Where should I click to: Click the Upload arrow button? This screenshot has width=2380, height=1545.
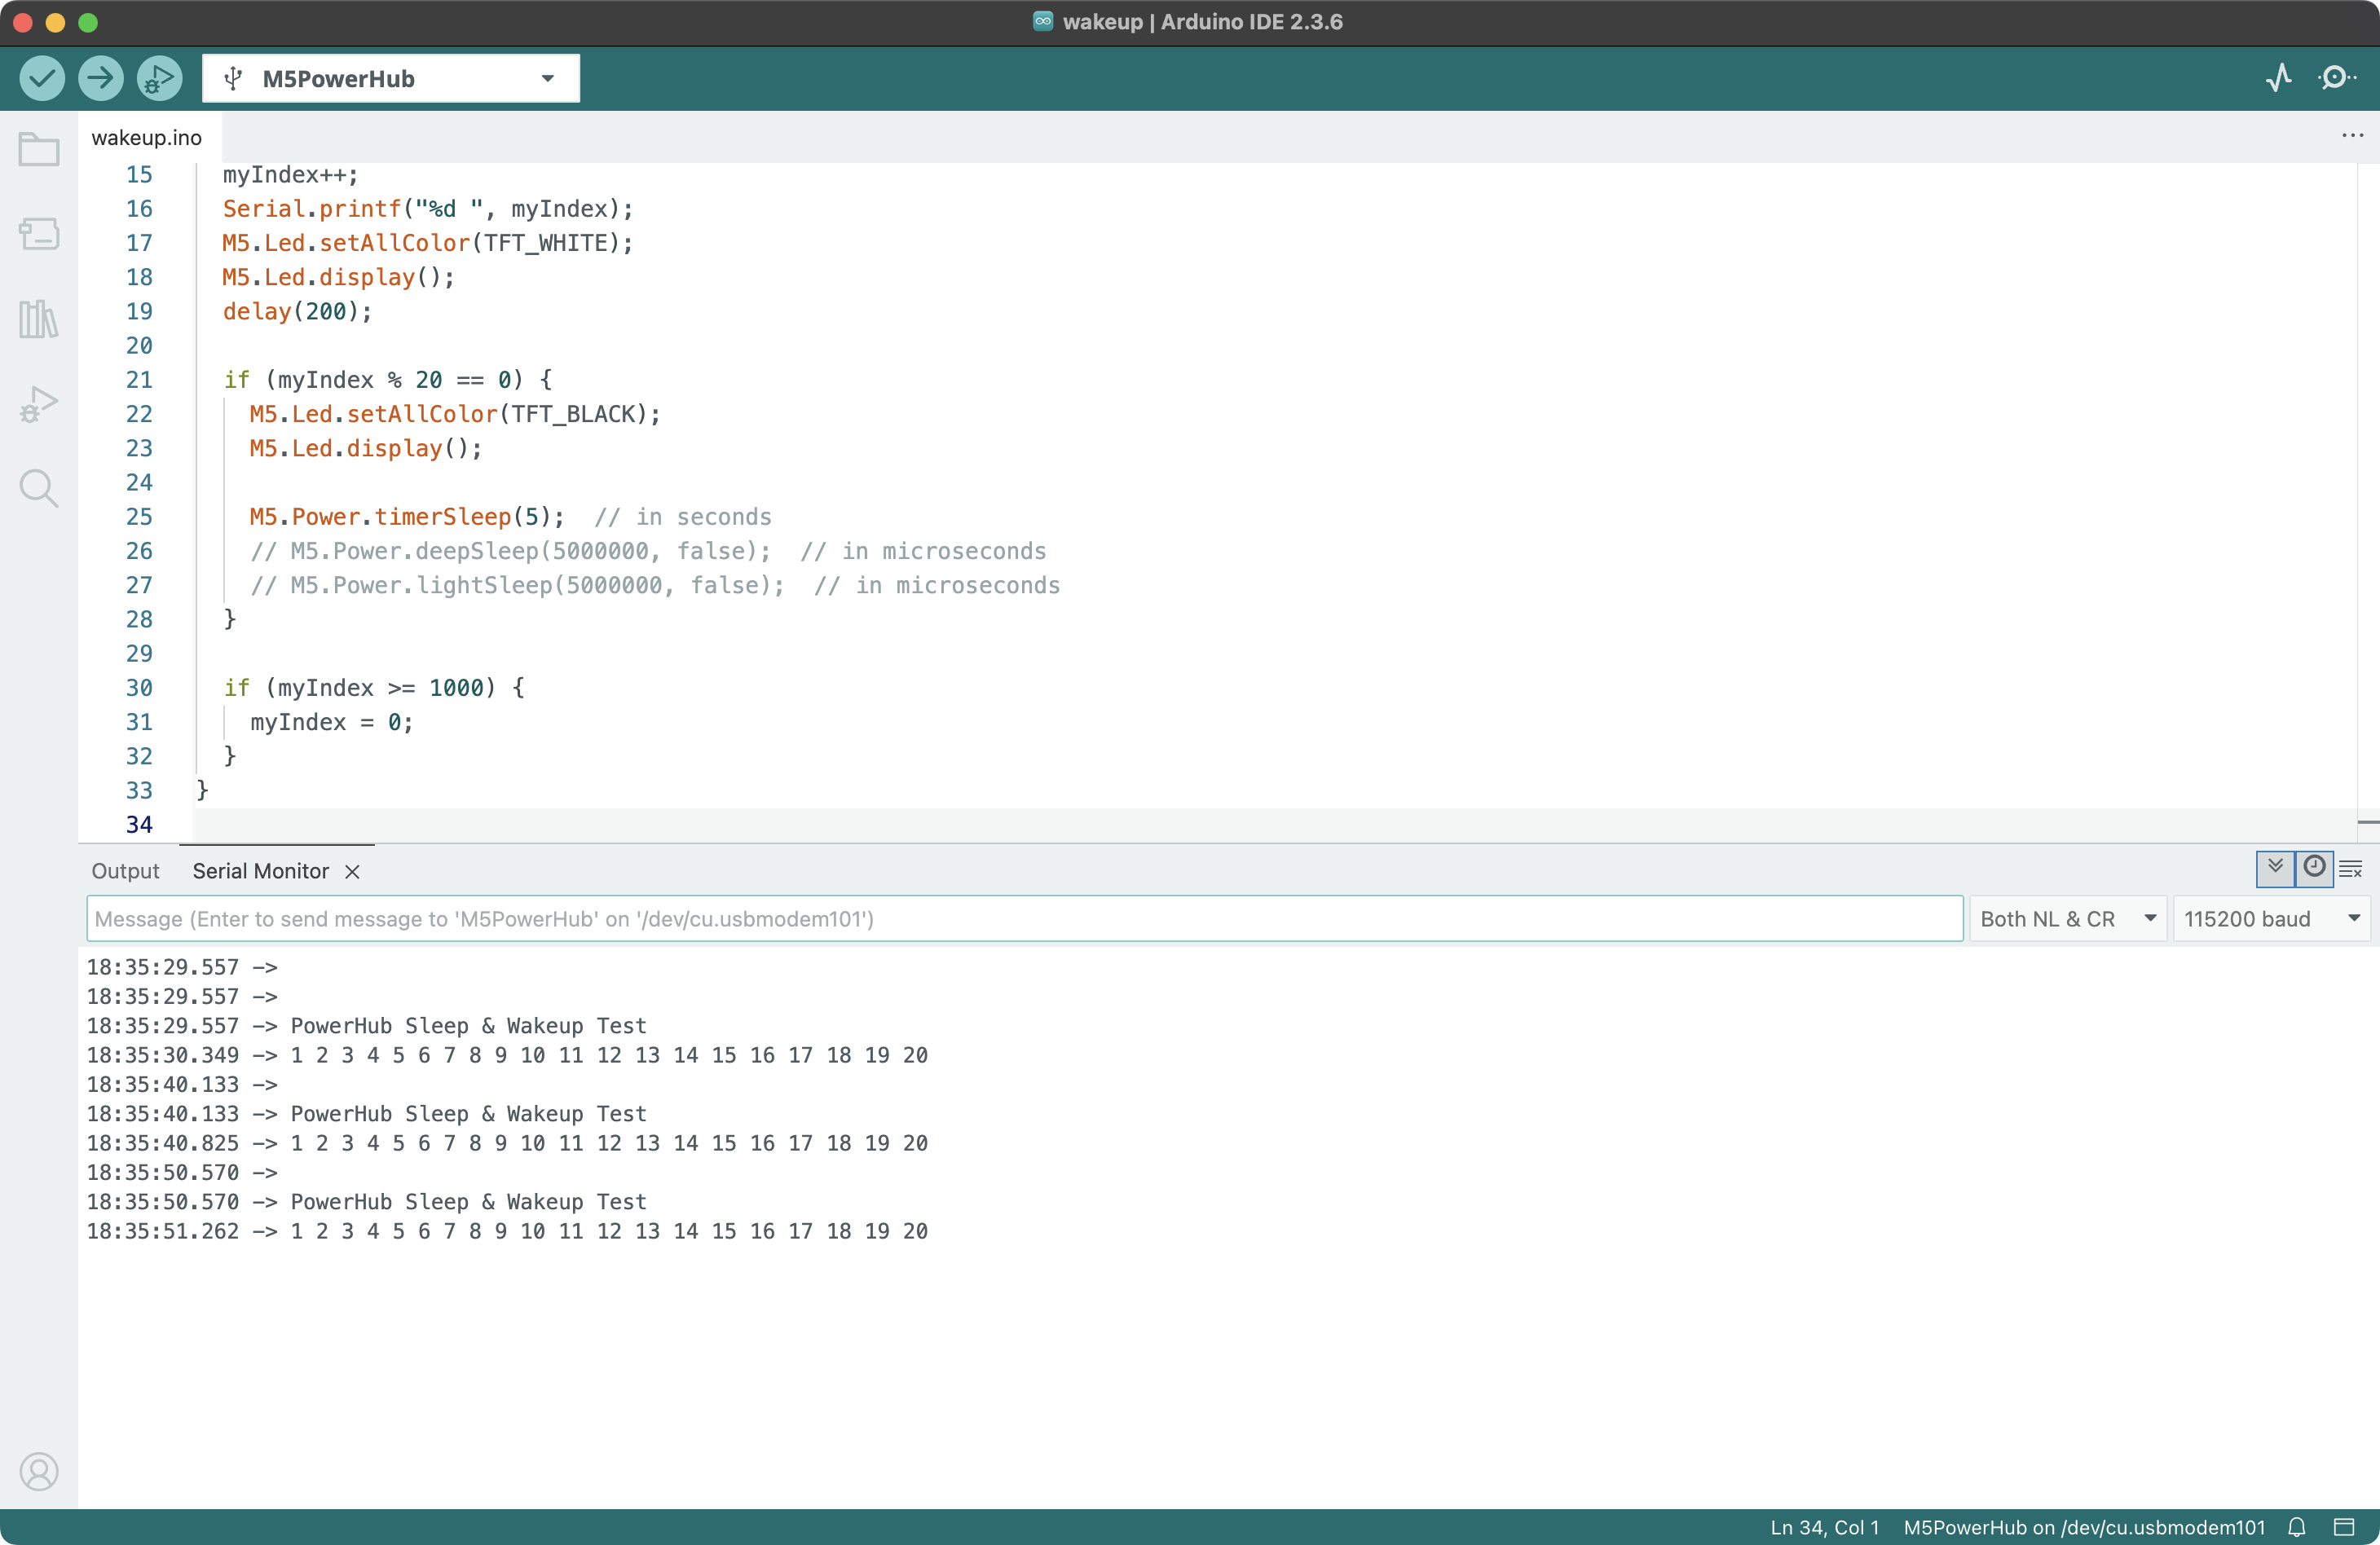100,78
